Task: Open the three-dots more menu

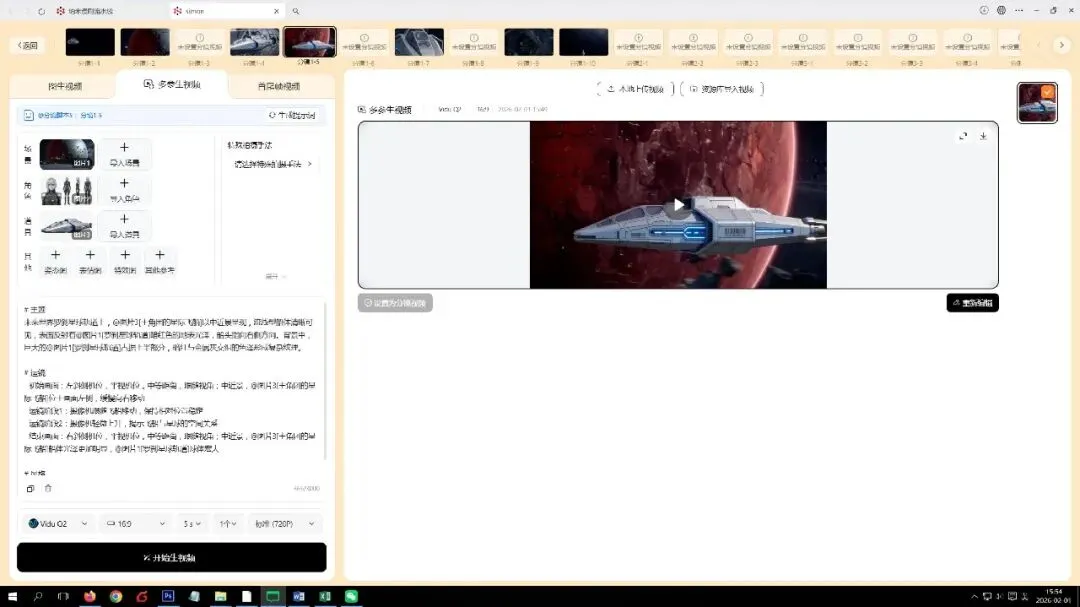Action: (x=1019, y=10)
